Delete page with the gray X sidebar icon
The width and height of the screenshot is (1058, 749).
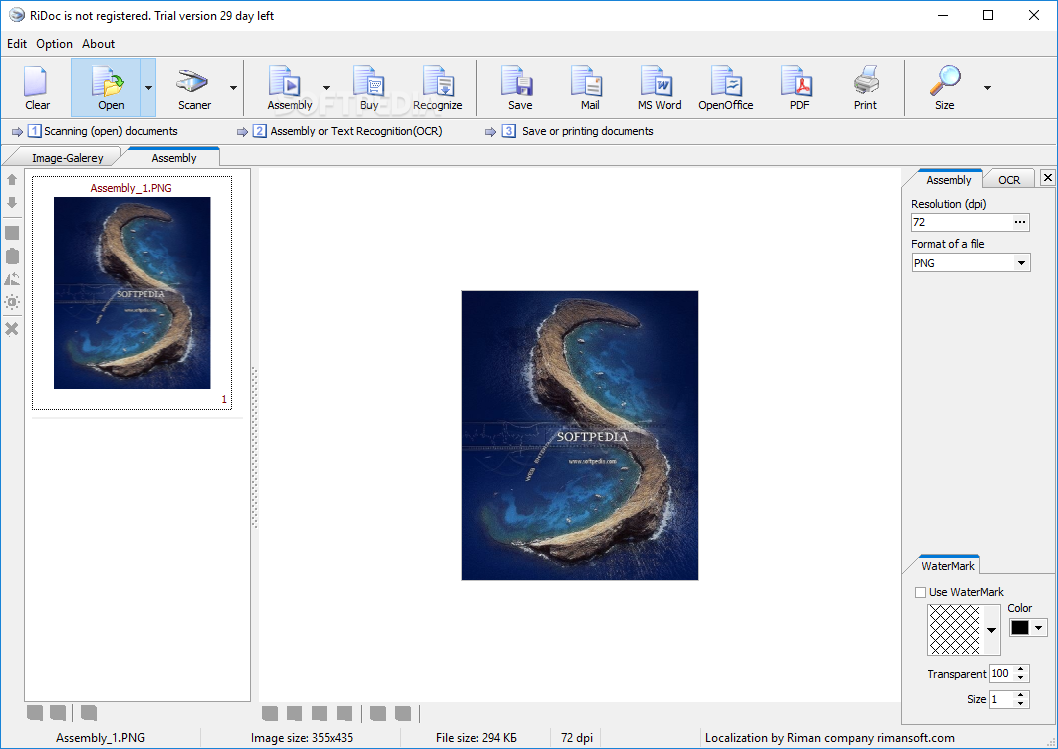[12, 329]
